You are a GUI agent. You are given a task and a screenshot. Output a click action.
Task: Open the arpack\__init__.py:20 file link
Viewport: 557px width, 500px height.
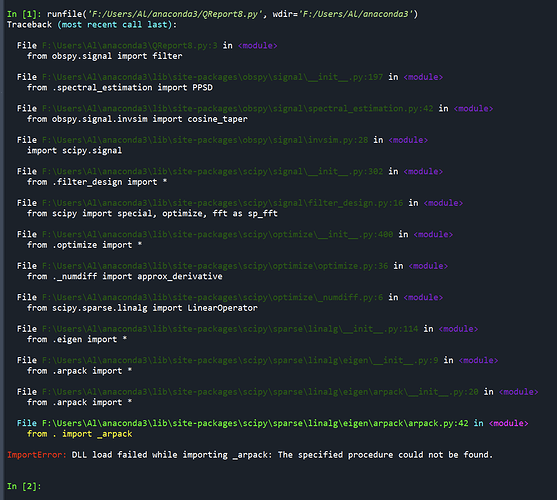point(260,392)
